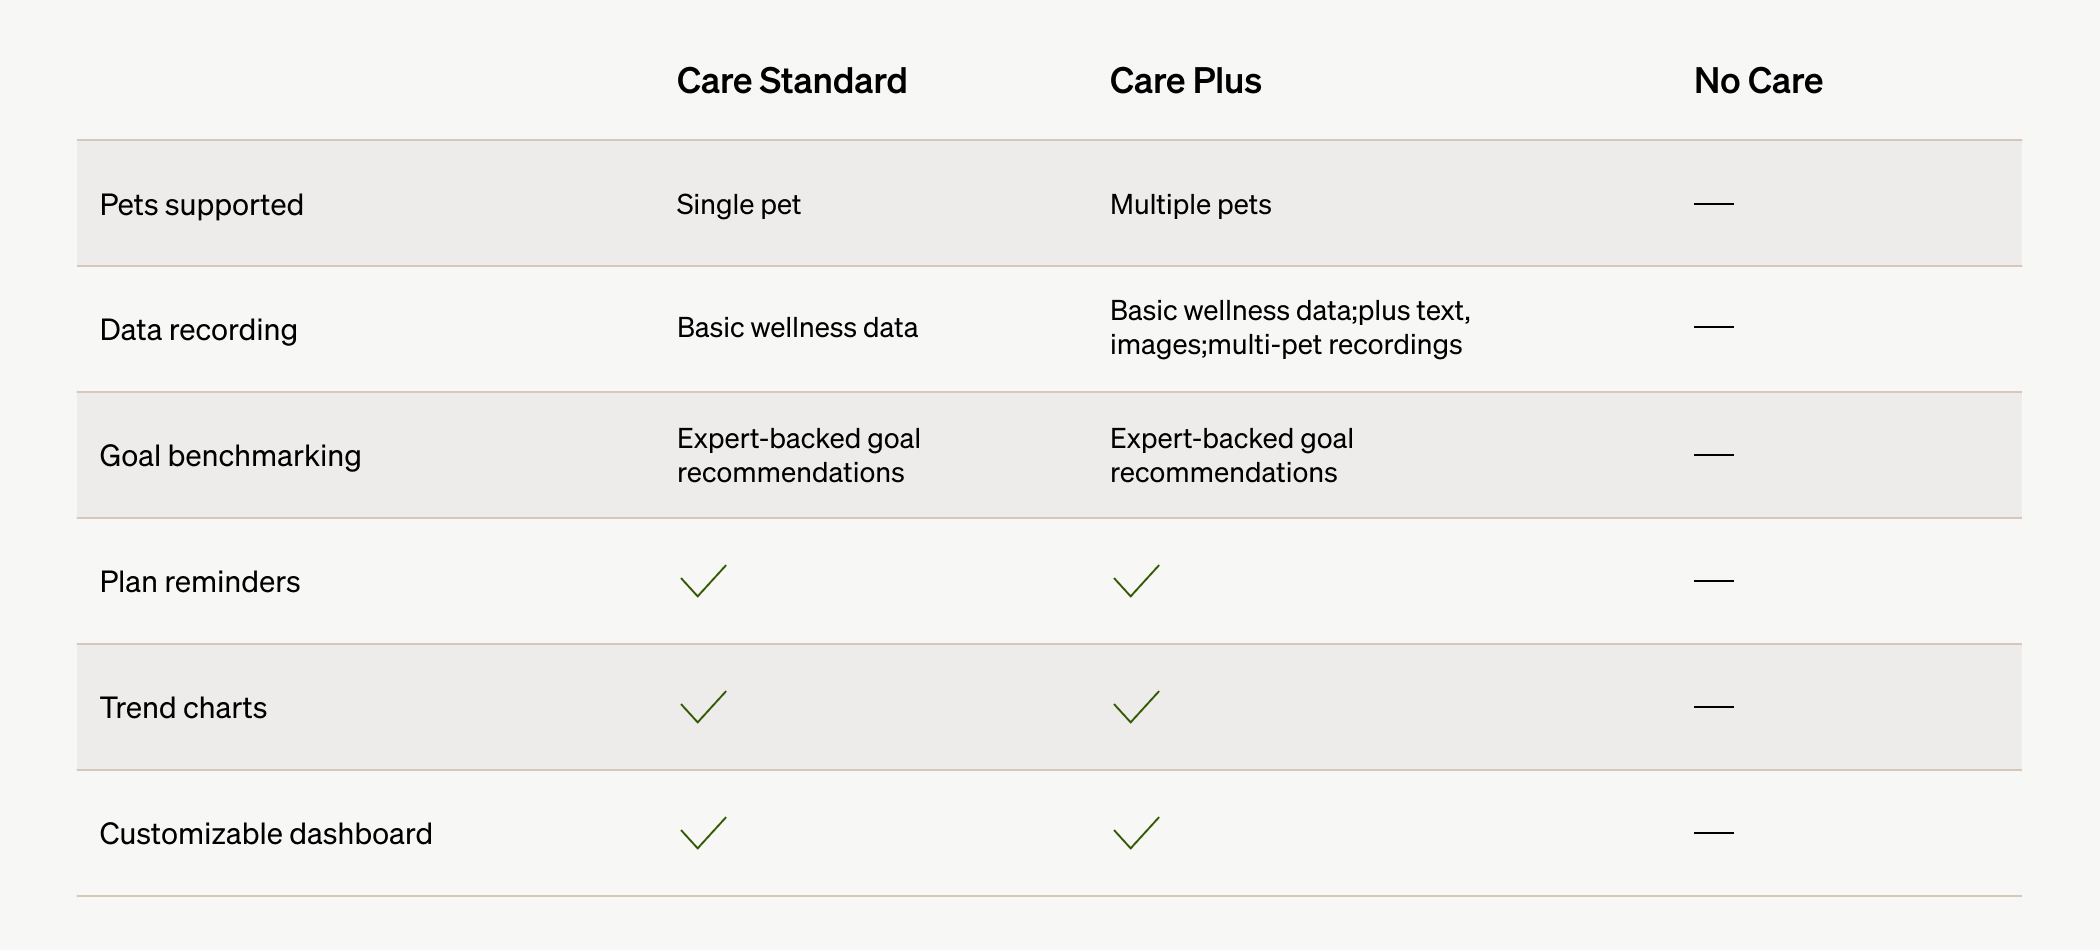2100x950 pixels.
Task: Click the Goal benchmarking row label
Action: [x=230, y=456]
